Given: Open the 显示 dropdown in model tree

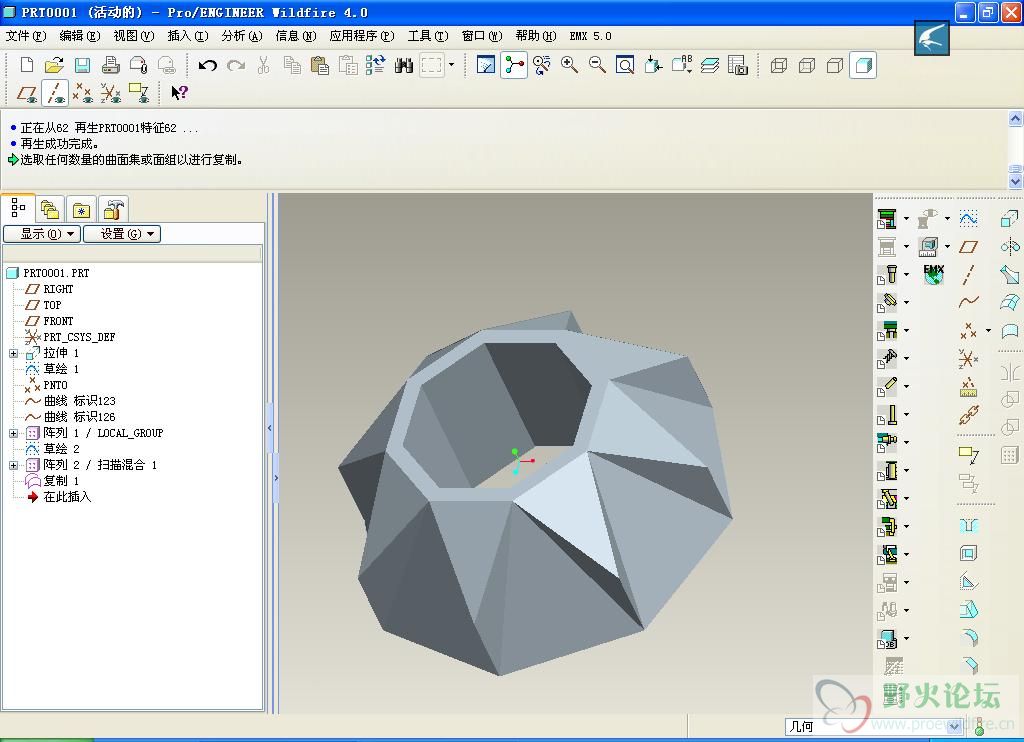Looking at the screenshot, I should (x=42, y=234).
